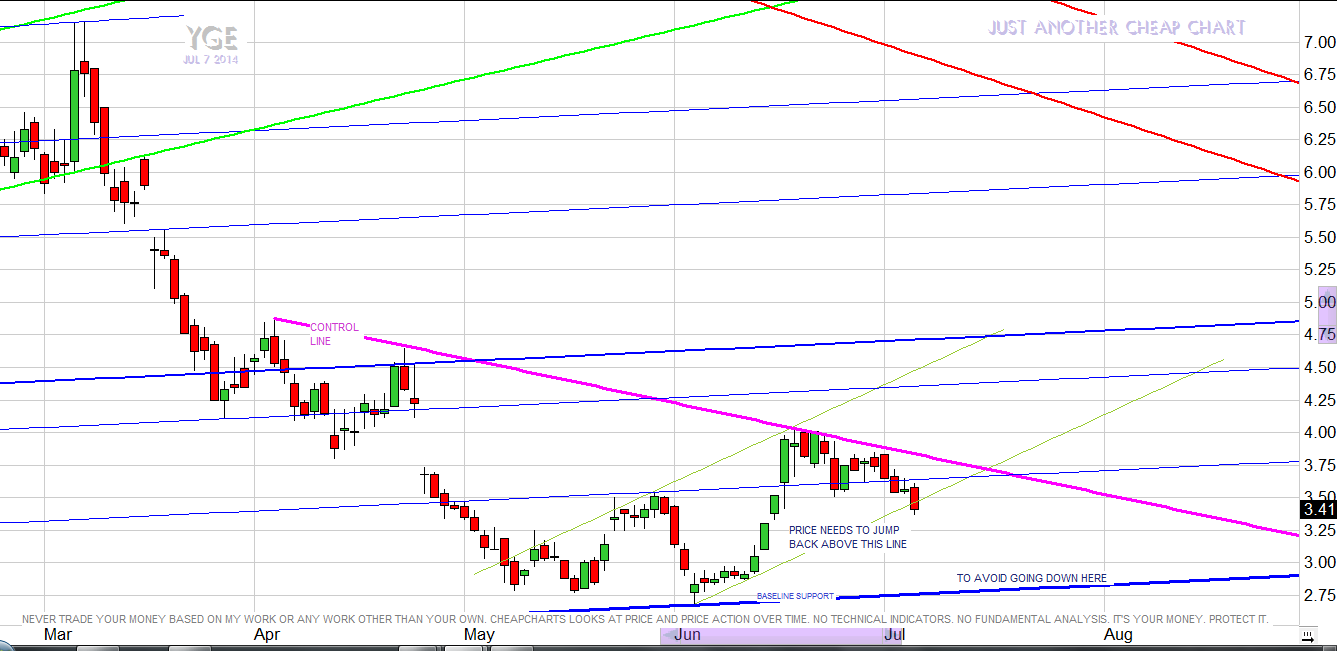Click the Aug label on the time axis
This screenshot has width=1337, height=651.
pos(1118,635)
